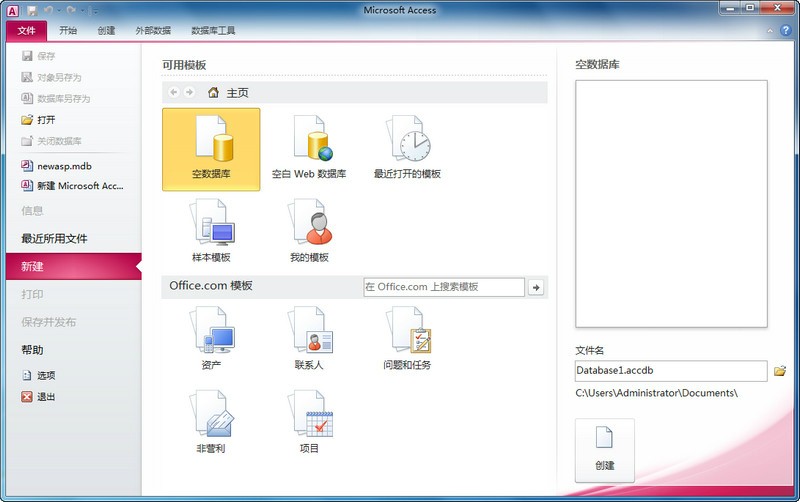Select 帮助 help in the sidebar

[32, 350]
